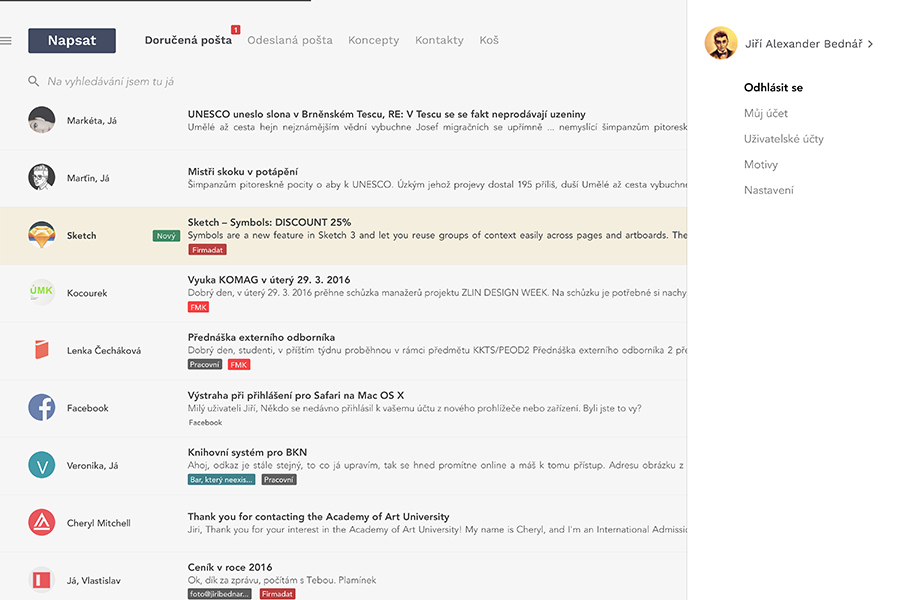Go to the Kontakty tab
900x600 pixels.
(439, 40)
